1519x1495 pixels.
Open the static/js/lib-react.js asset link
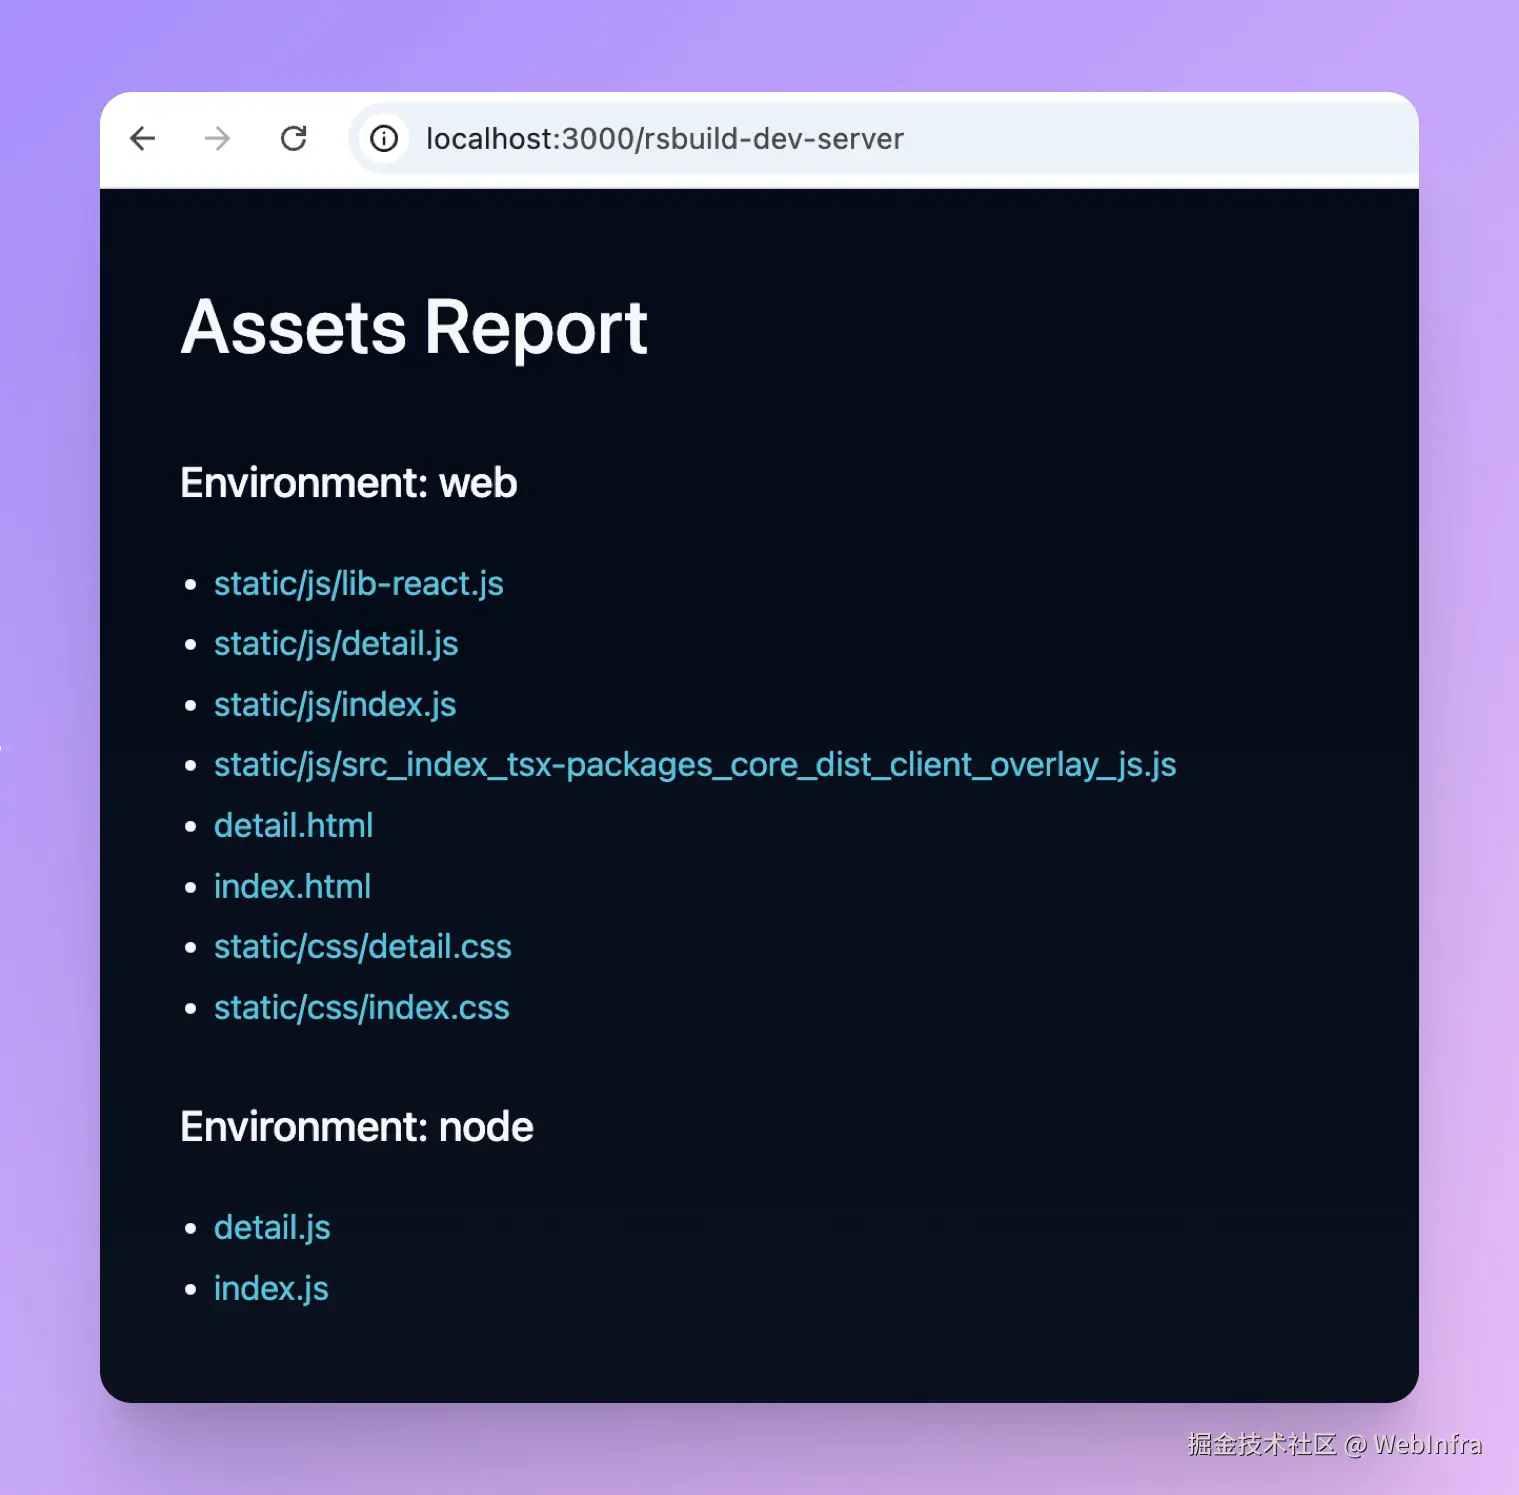(x=358, y=583)
